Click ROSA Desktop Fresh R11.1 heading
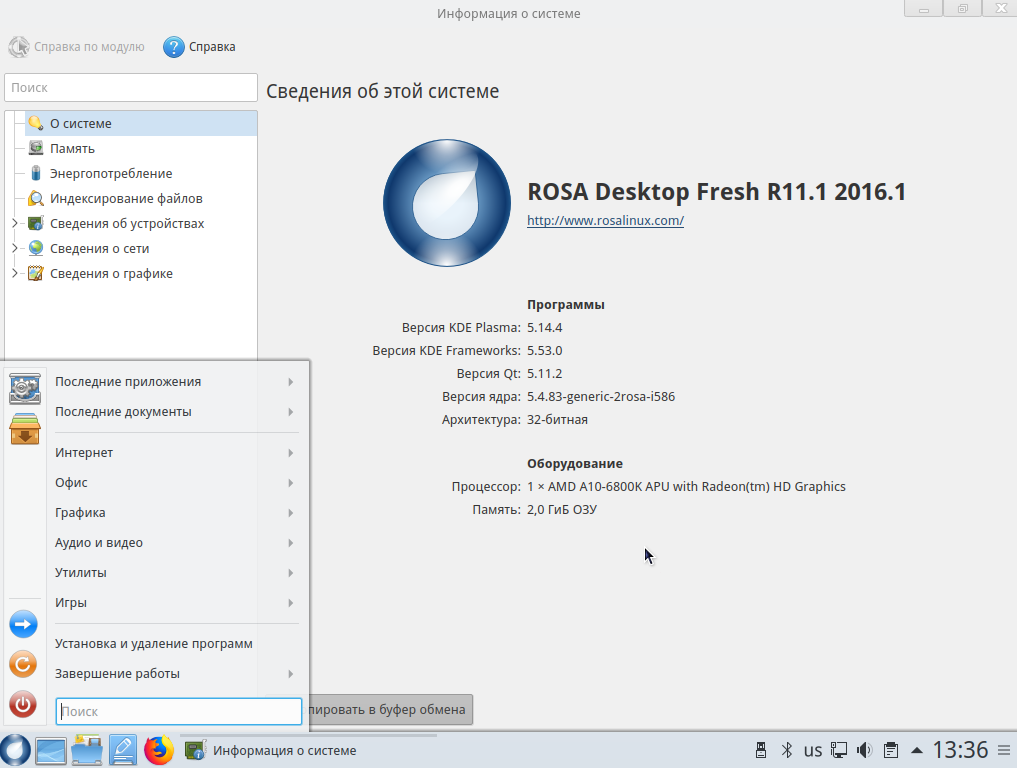Viewport: 1017px width, 768px height. click(x=716, y=191)
